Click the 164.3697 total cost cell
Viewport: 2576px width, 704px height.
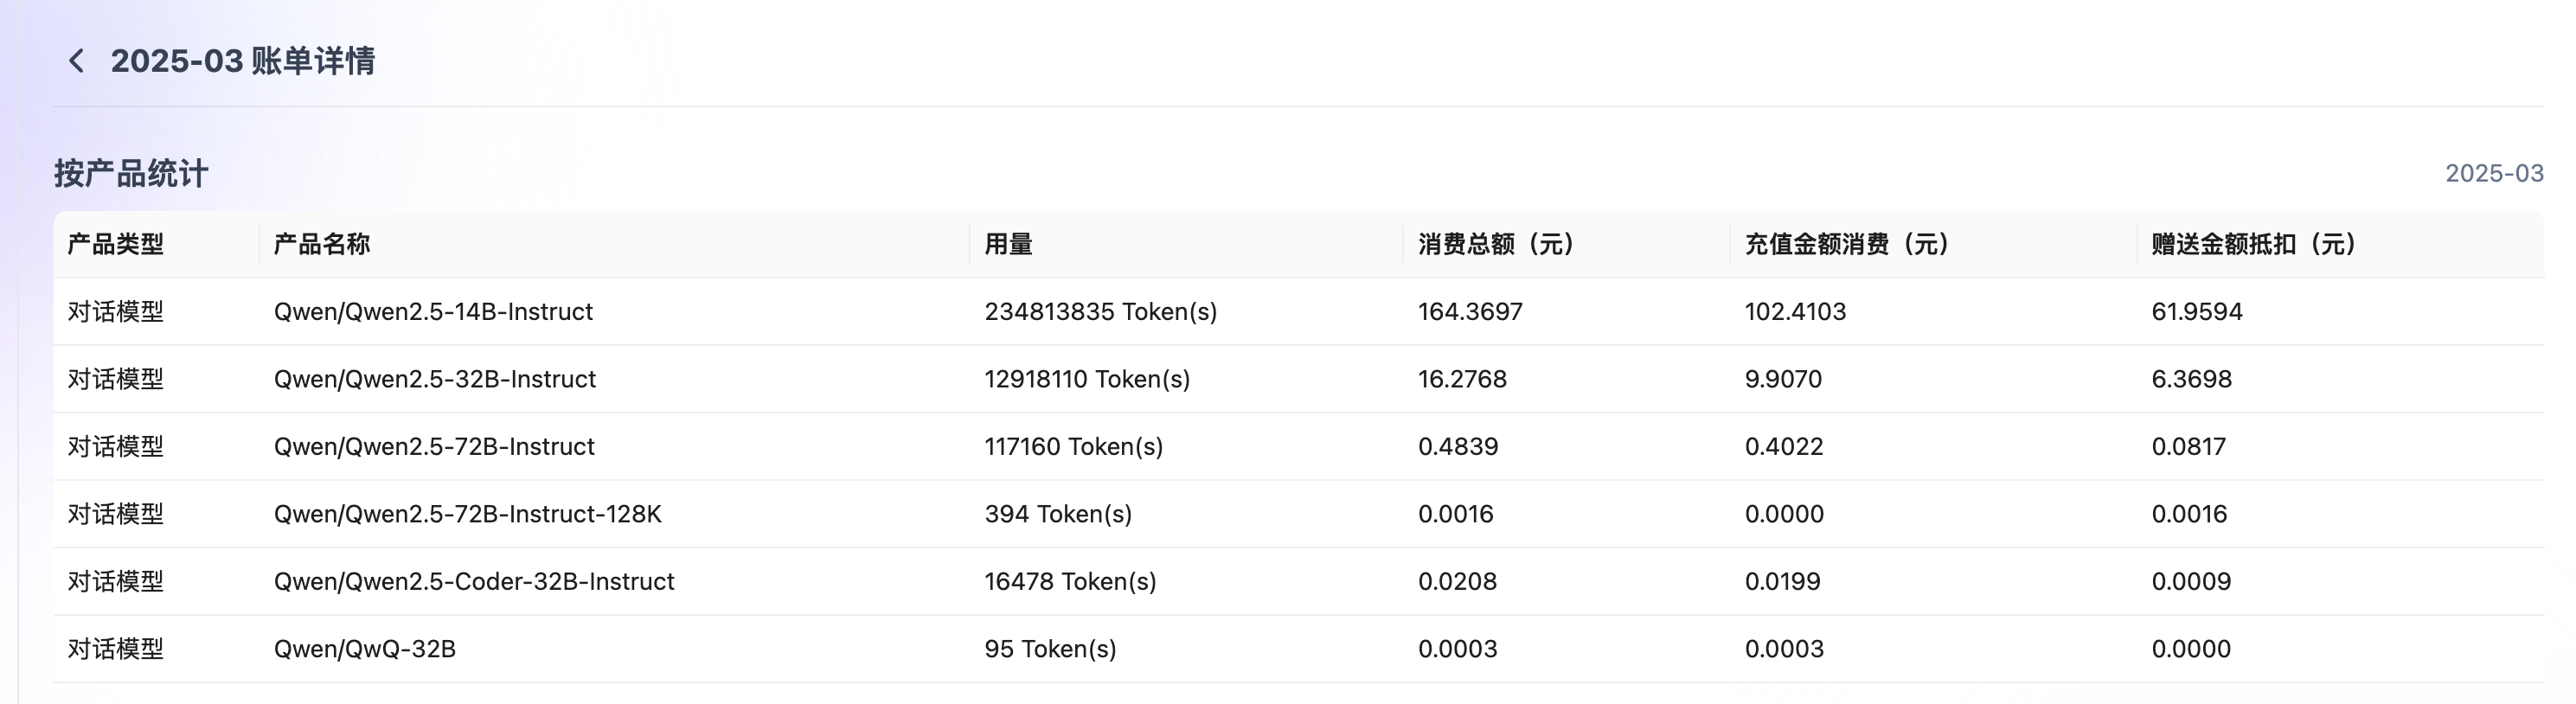click(1470, 312)
